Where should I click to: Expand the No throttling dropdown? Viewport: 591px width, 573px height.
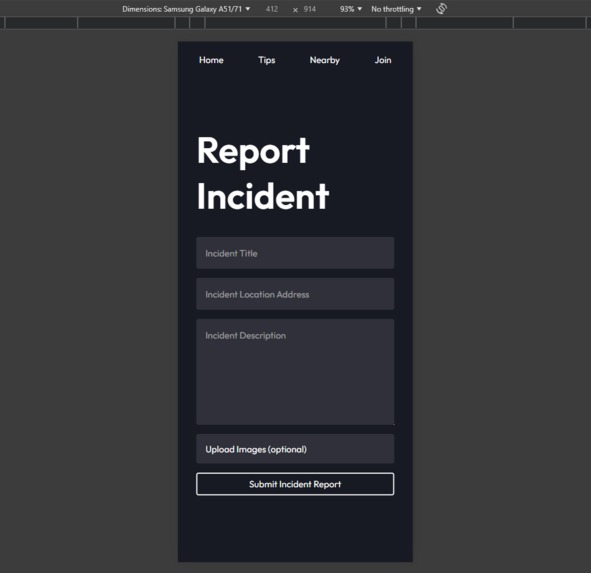click(396, 9)
